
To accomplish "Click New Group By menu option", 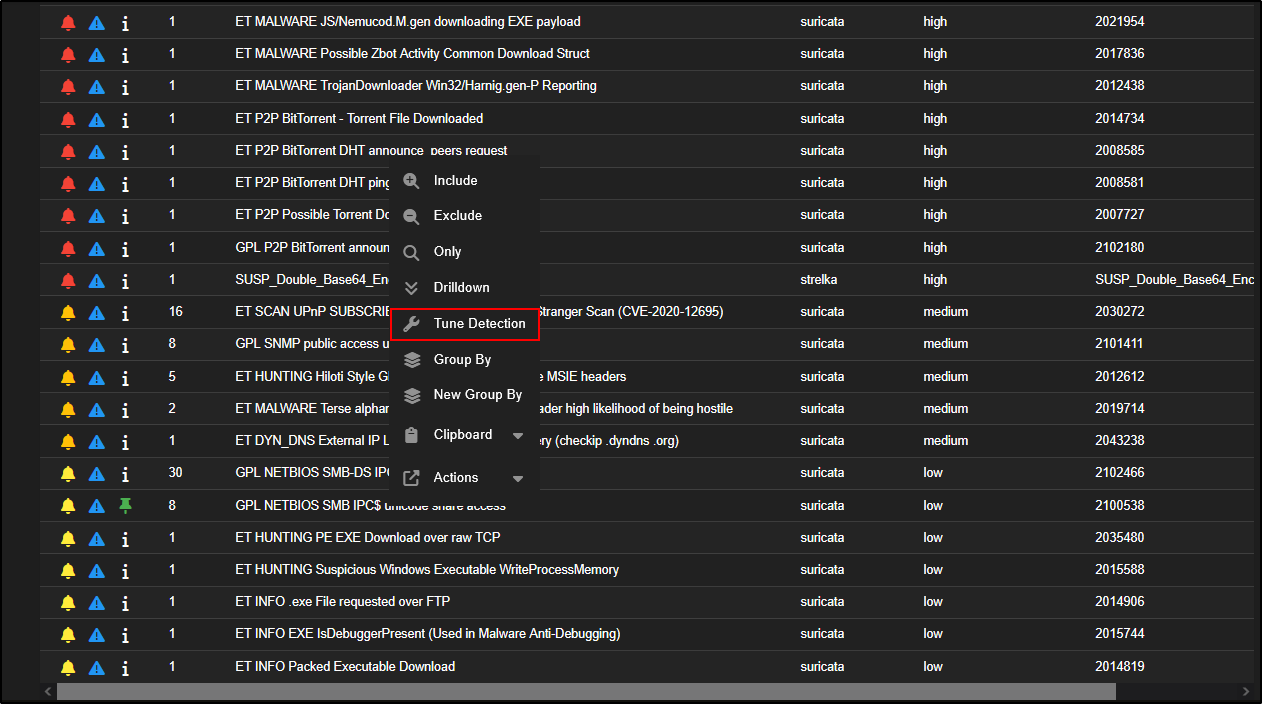I will click(x=477, y=395).
